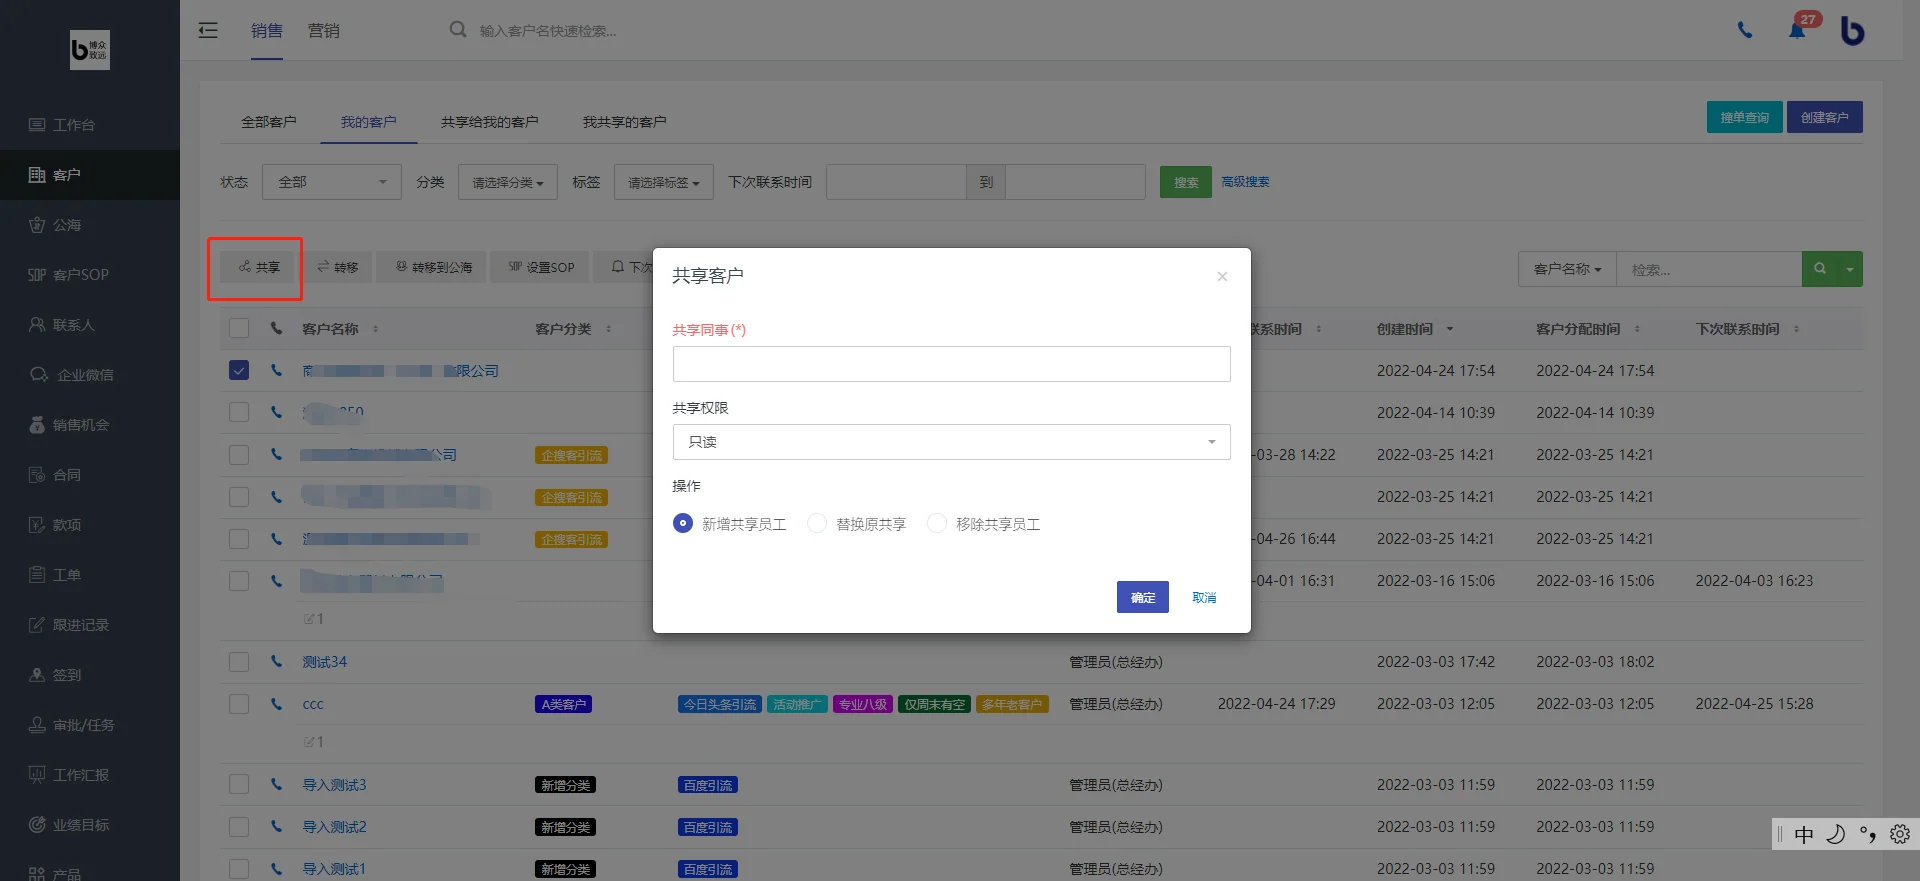The image size is (1920, 881).
Task: Open notifications bell with 27 badge
Action: click(x=1797, y=29)
